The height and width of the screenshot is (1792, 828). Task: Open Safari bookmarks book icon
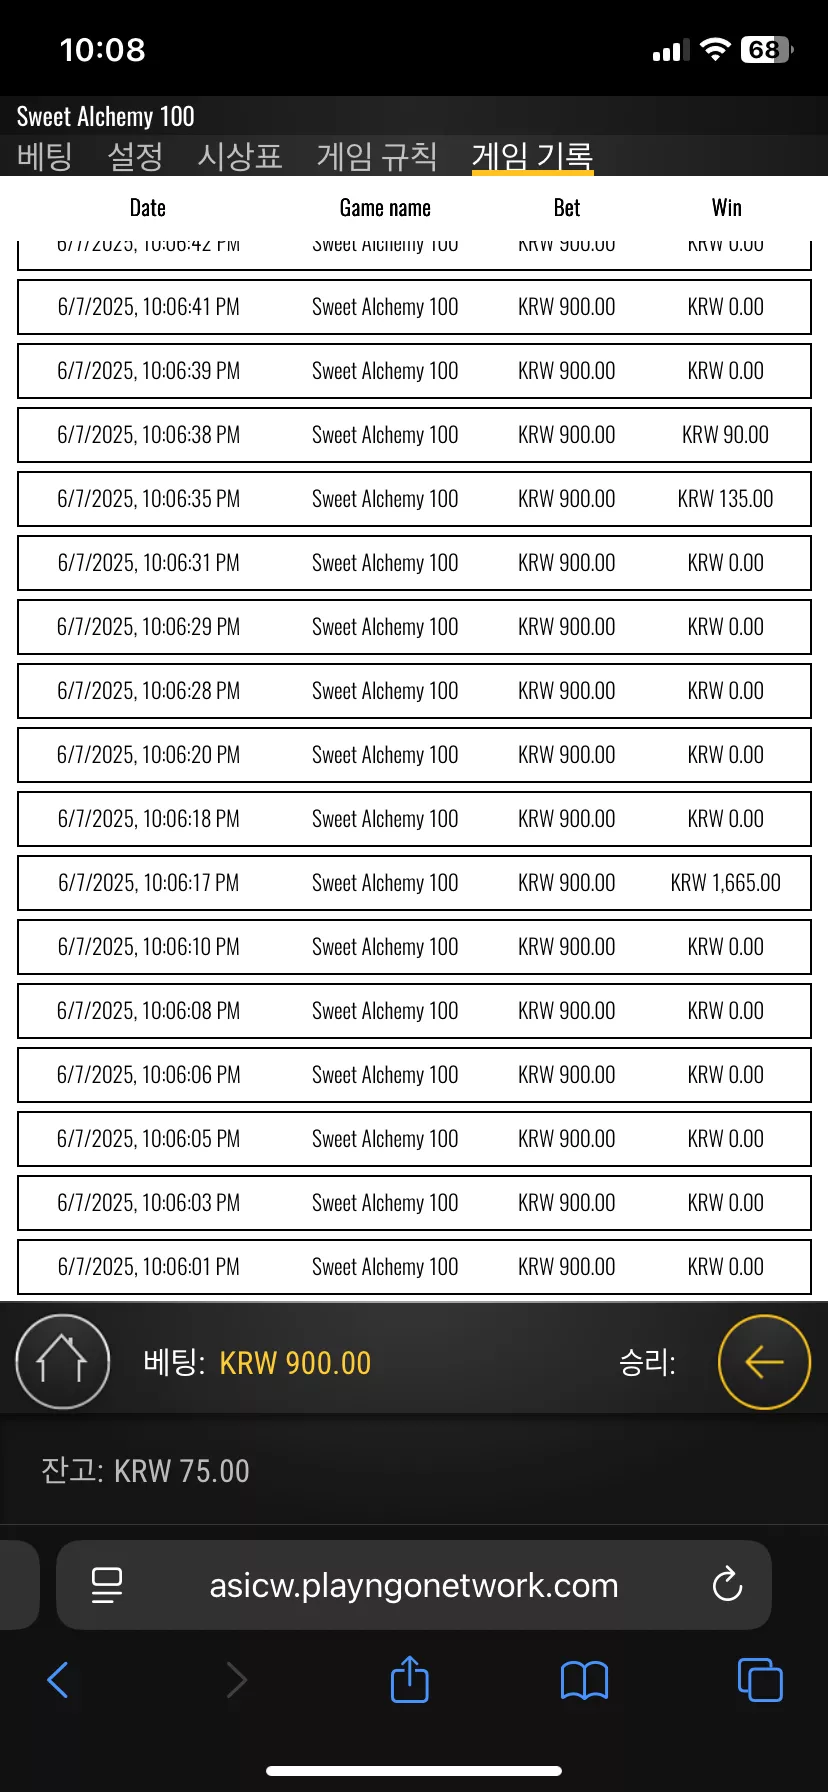(585, 1680)
